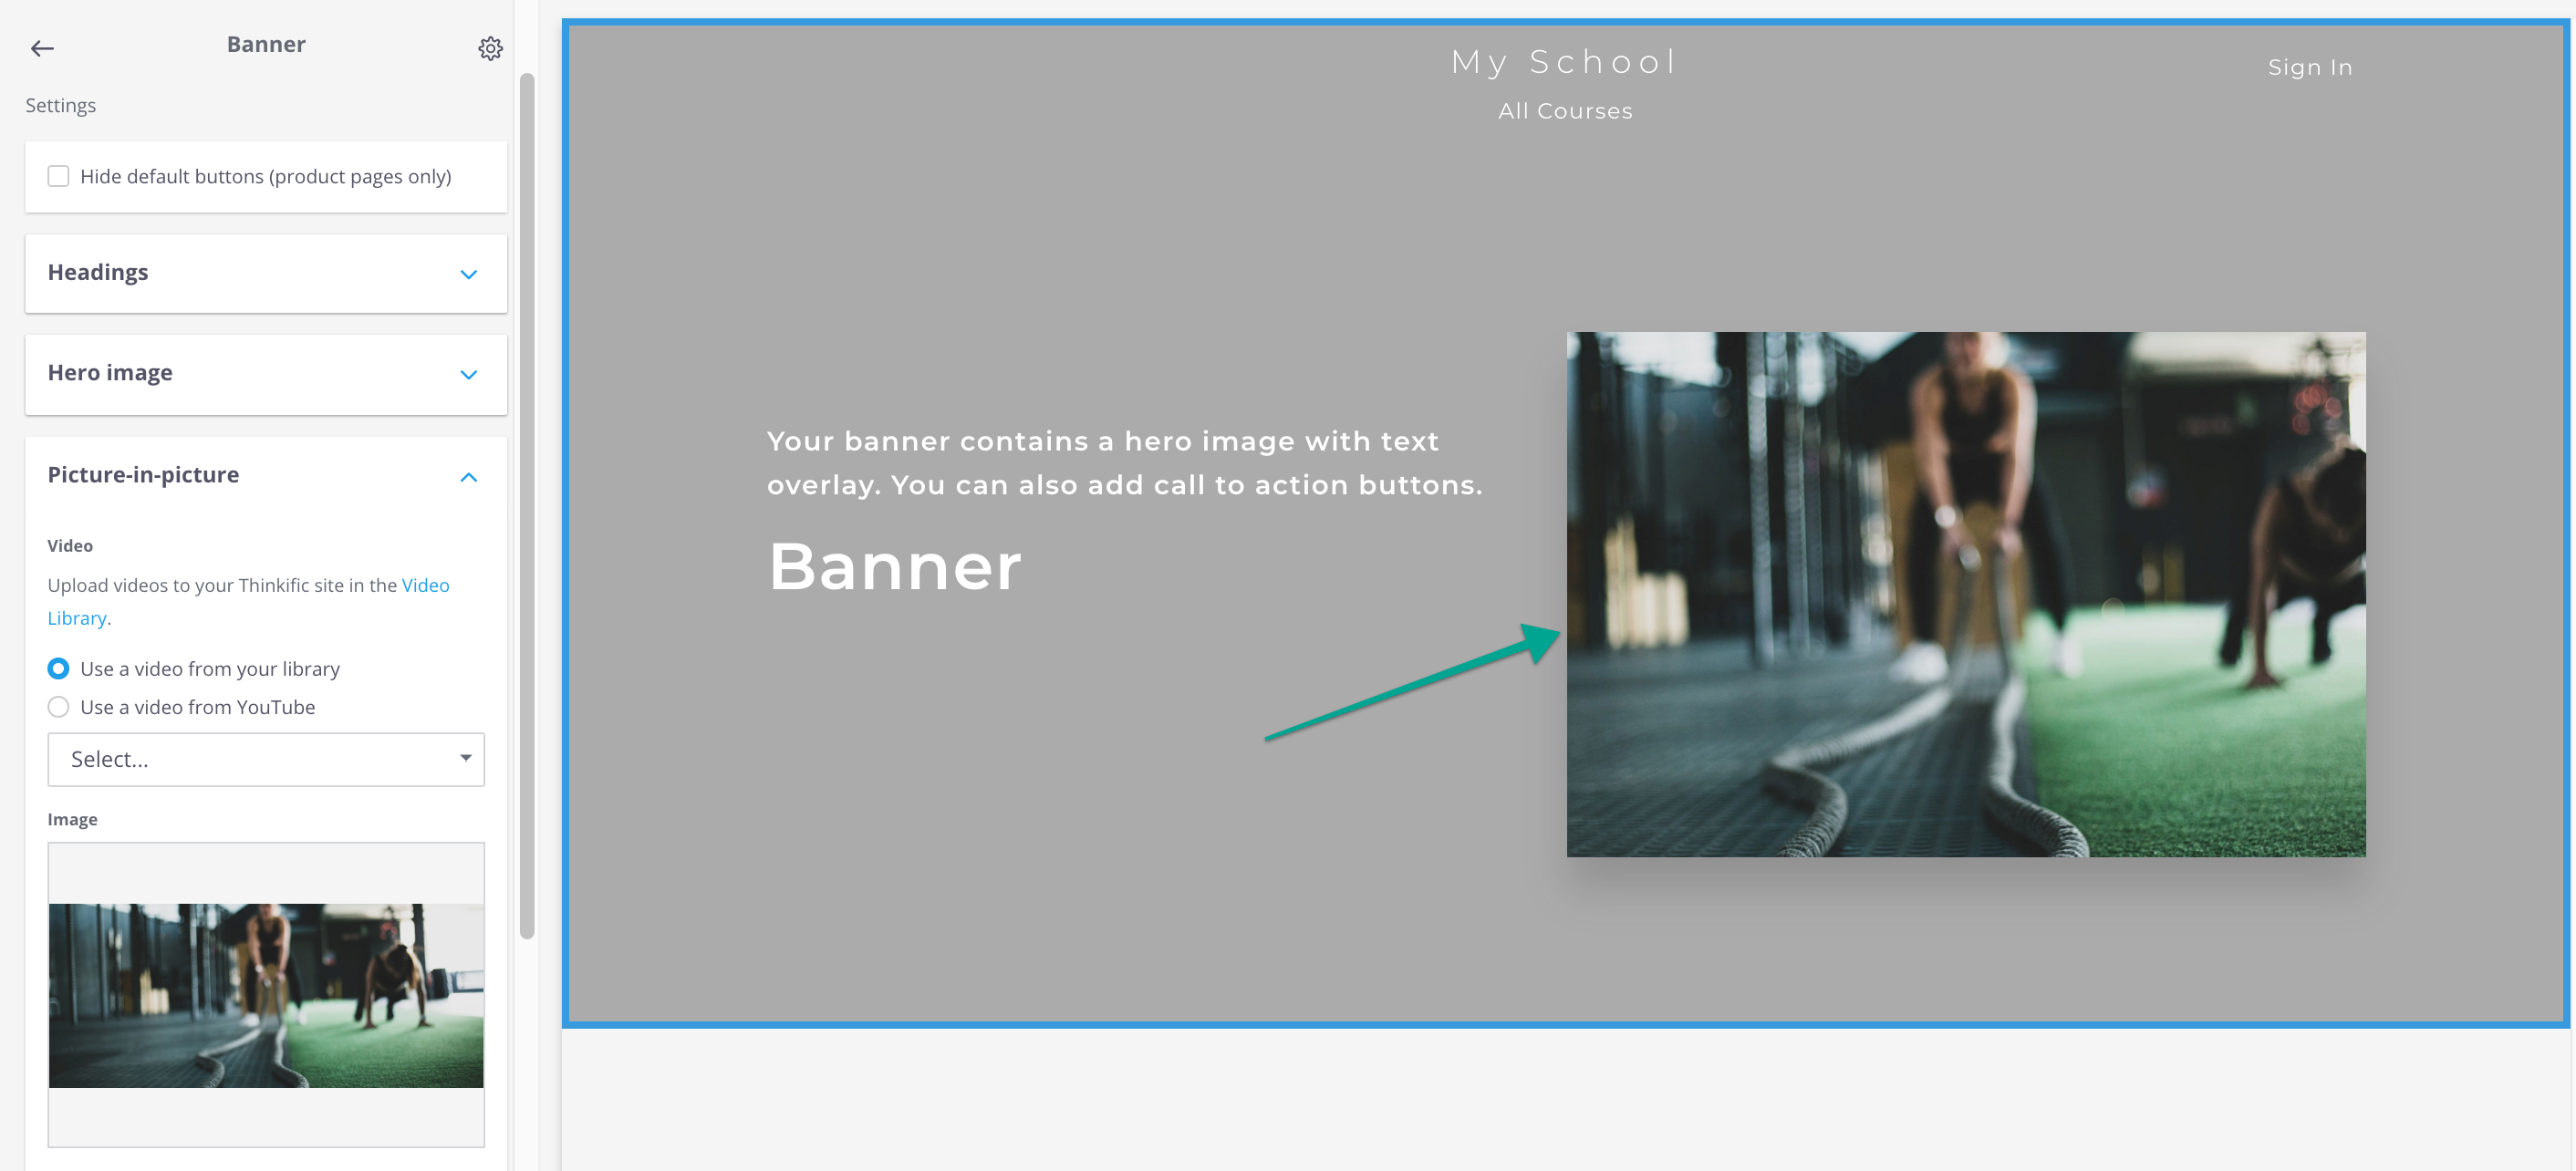Click the Headings section label

(98, 272)
